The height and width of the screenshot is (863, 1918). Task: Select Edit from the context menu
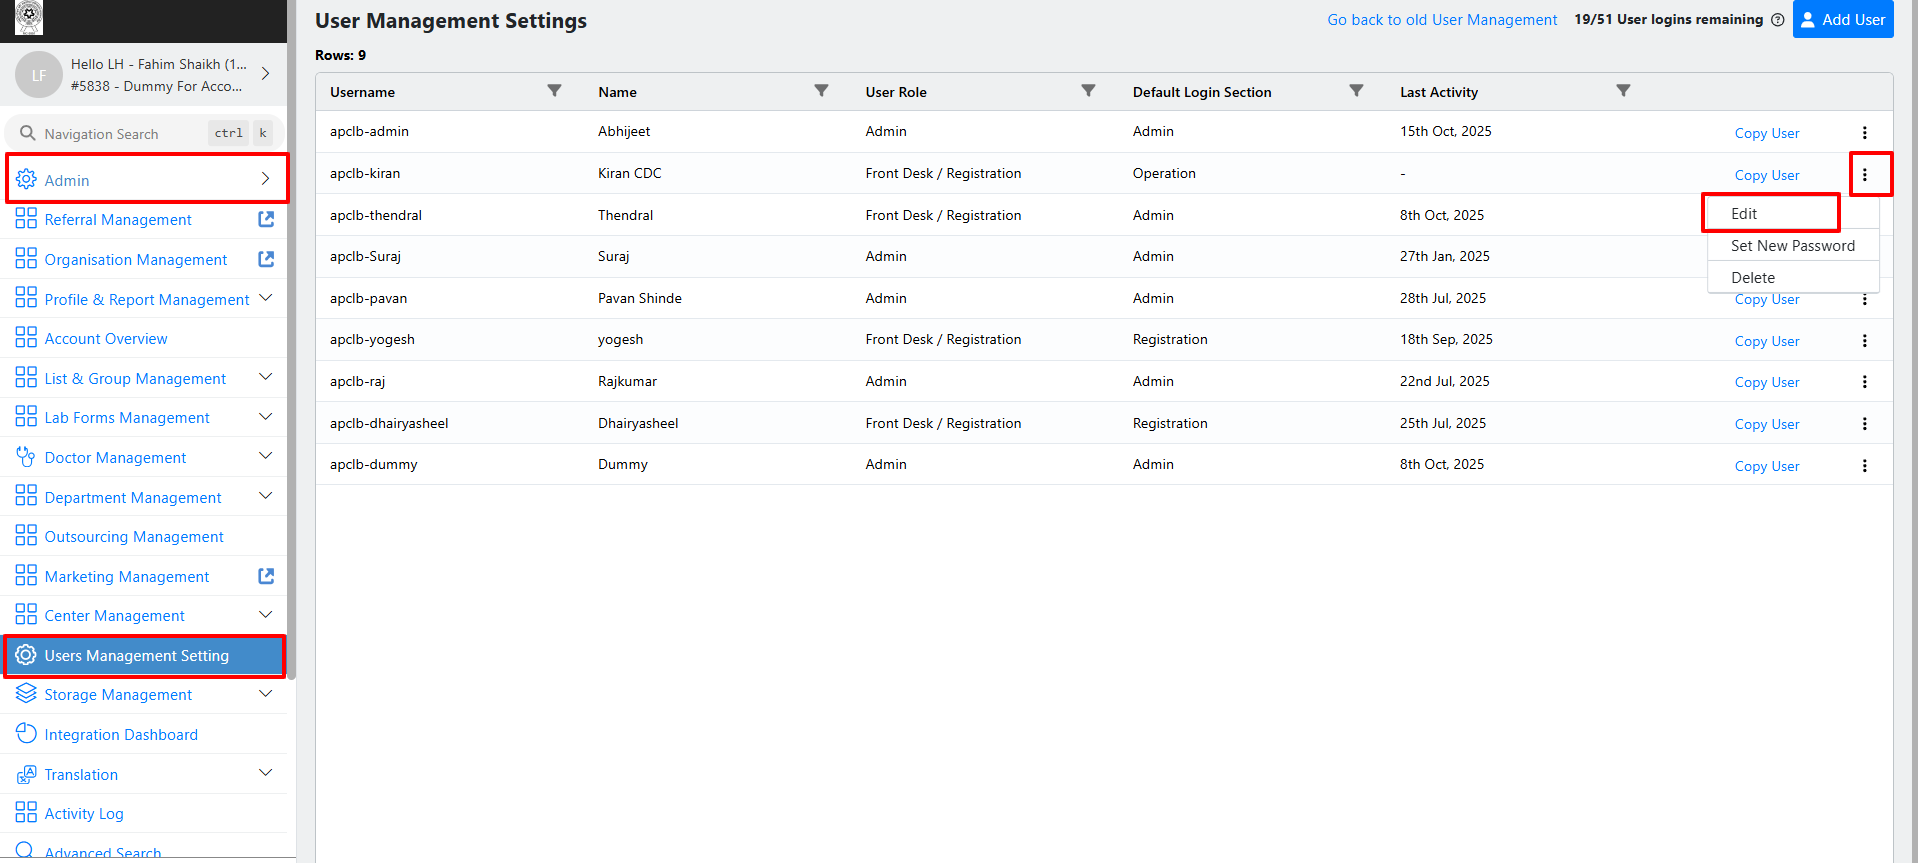(1744, 214)
